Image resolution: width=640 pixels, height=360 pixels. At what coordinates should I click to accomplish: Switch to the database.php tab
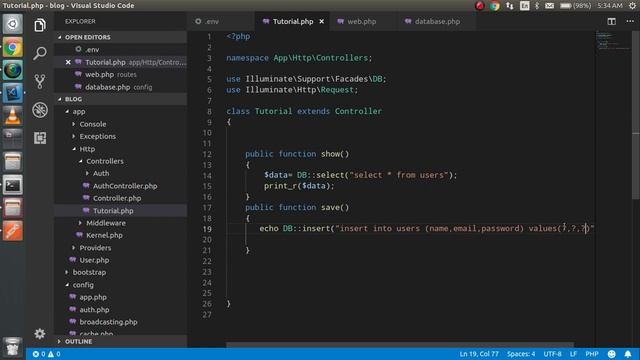pyautogui.click(x=437, y=21)
